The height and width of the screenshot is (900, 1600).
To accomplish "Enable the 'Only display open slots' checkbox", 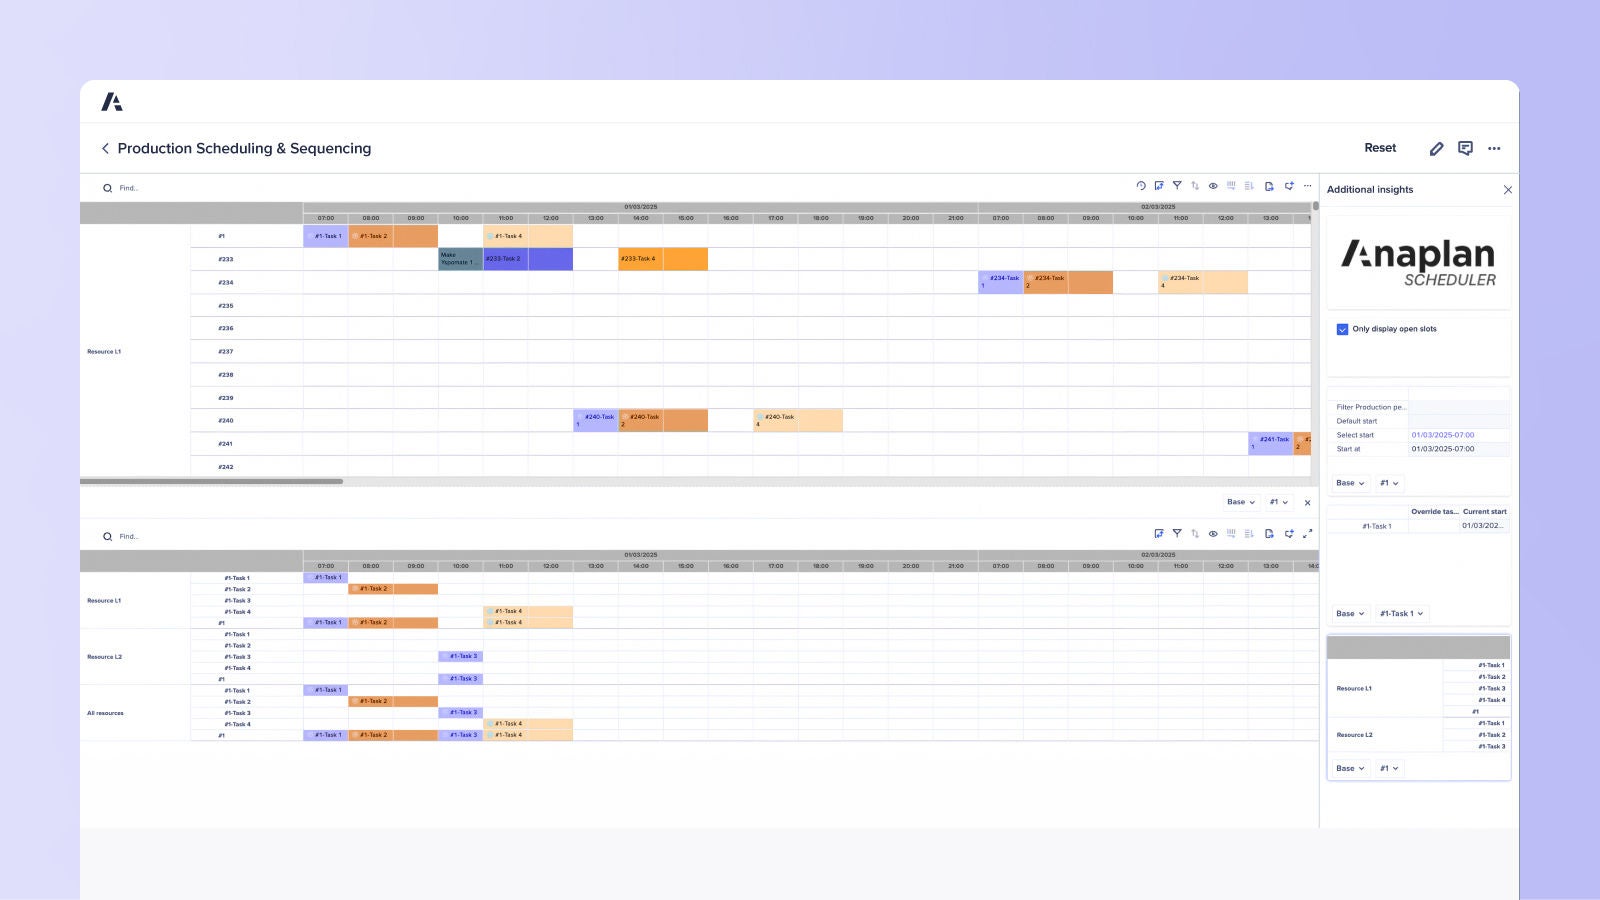I will pos(1341,329).
